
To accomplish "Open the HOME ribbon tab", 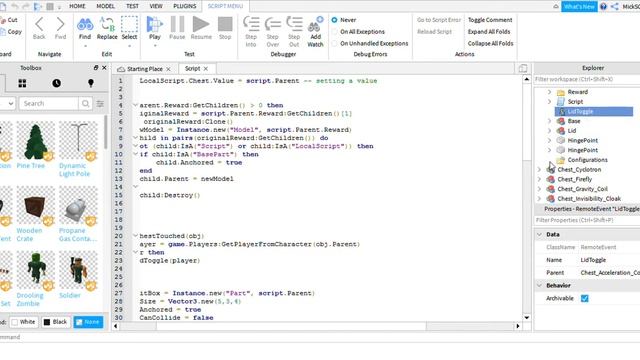I will pyautogui.click(x=77, y=6).
